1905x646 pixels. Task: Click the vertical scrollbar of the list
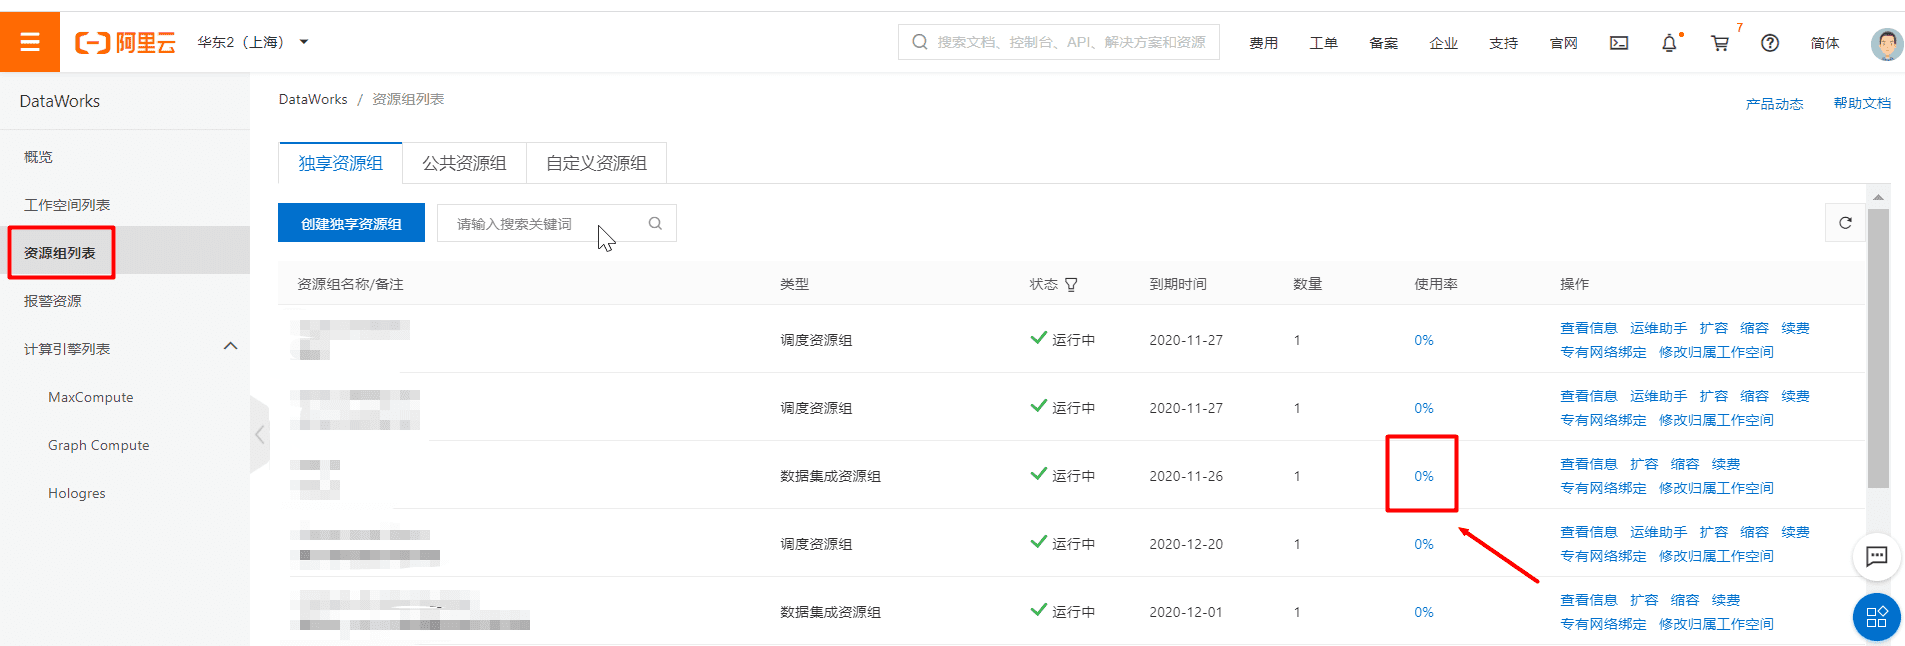[x=1878, y=348]
